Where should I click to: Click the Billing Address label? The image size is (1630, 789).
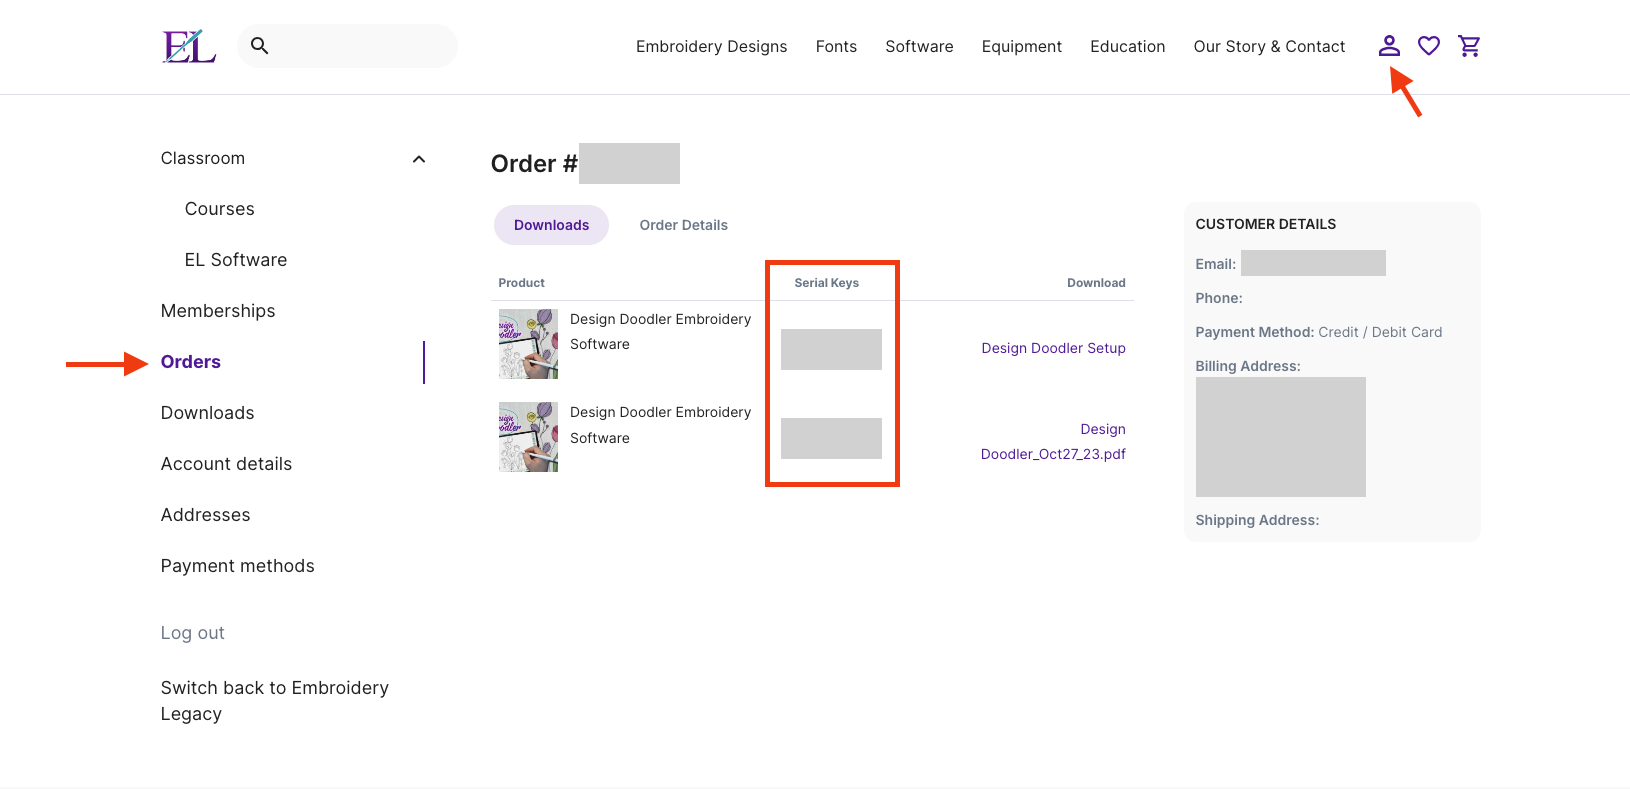1247,366
